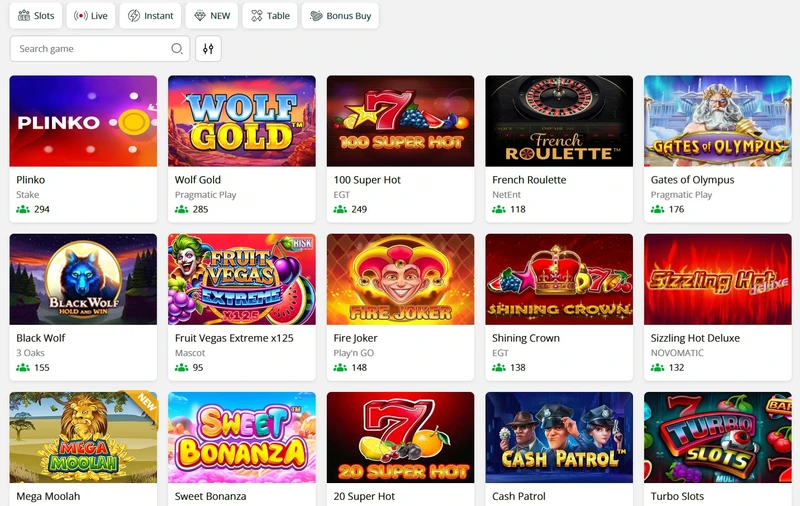Click the Fruit Vegas Extreme x125 title
Screen dimensions: 800x506
coord(234,338)
